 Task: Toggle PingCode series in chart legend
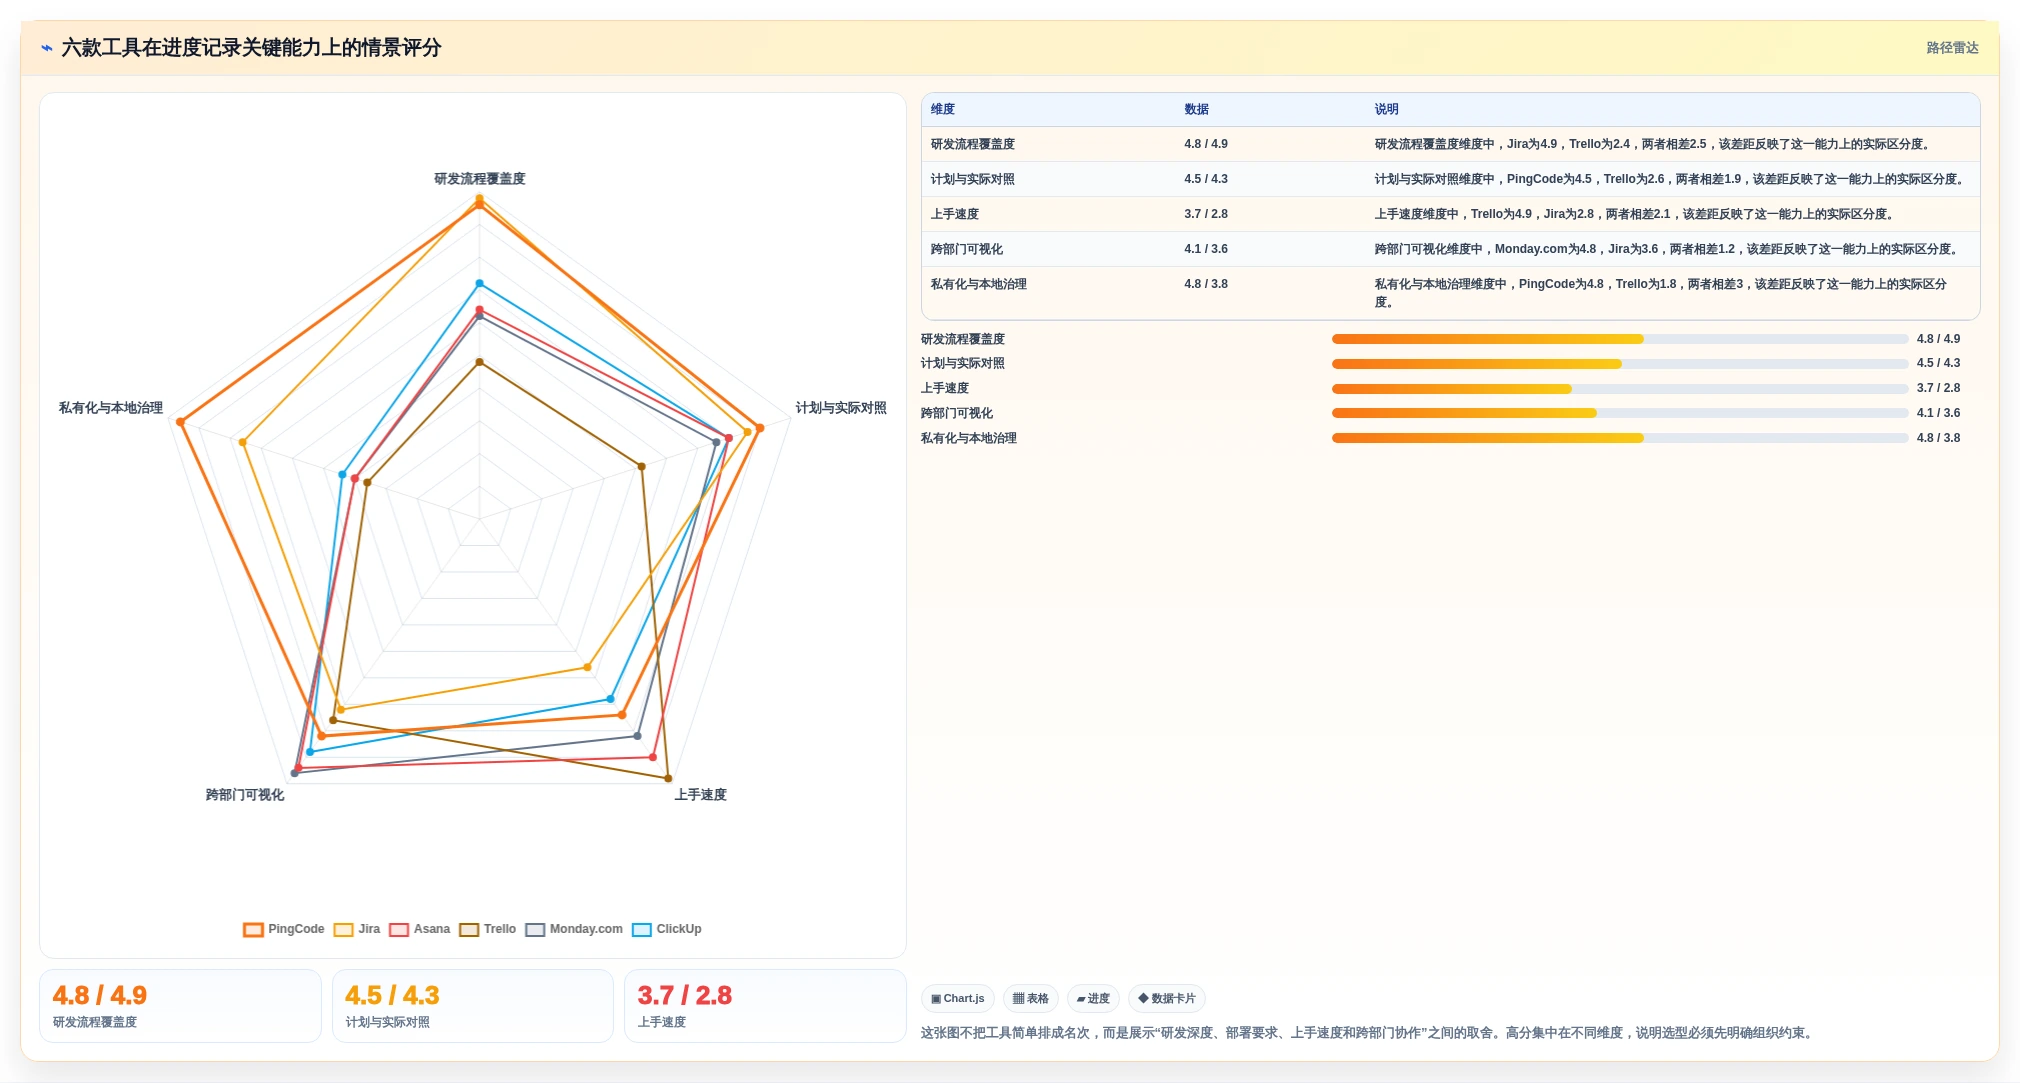[284, 929]
